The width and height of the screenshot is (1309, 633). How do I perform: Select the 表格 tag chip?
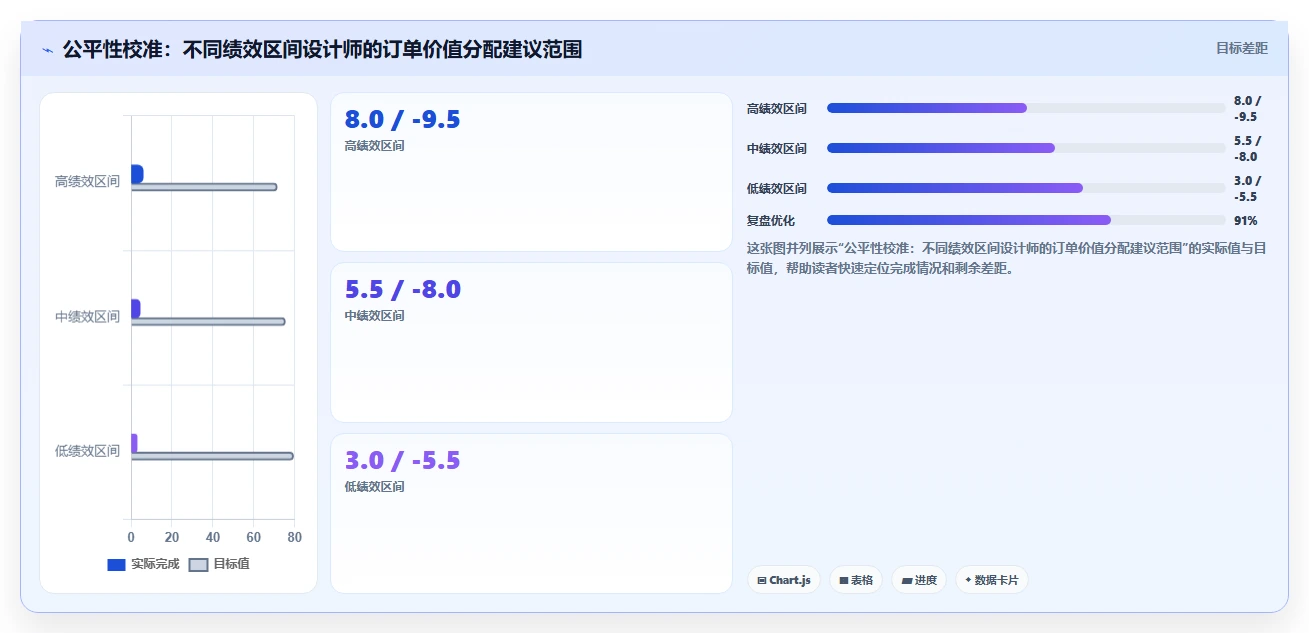pyautogui.click(x=856, y=580)
